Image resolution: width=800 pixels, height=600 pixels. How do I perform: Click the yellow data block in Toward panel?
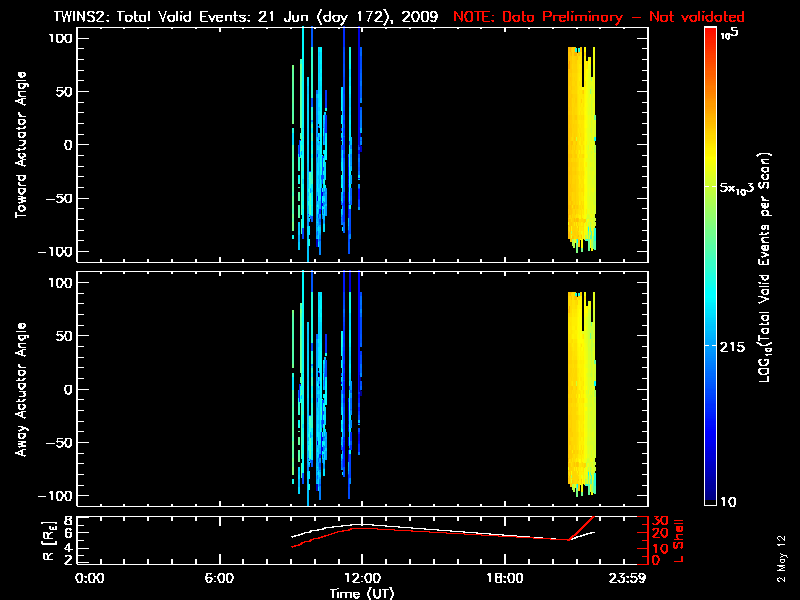point(580,145)
